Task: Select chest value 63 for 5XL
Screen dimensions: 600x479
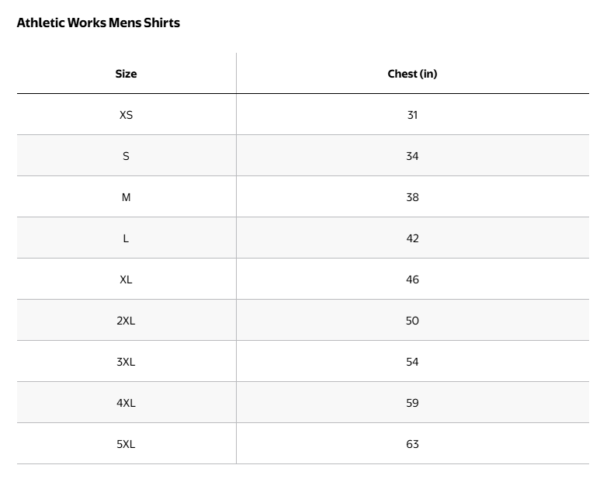Action: [x=412, y=443]
